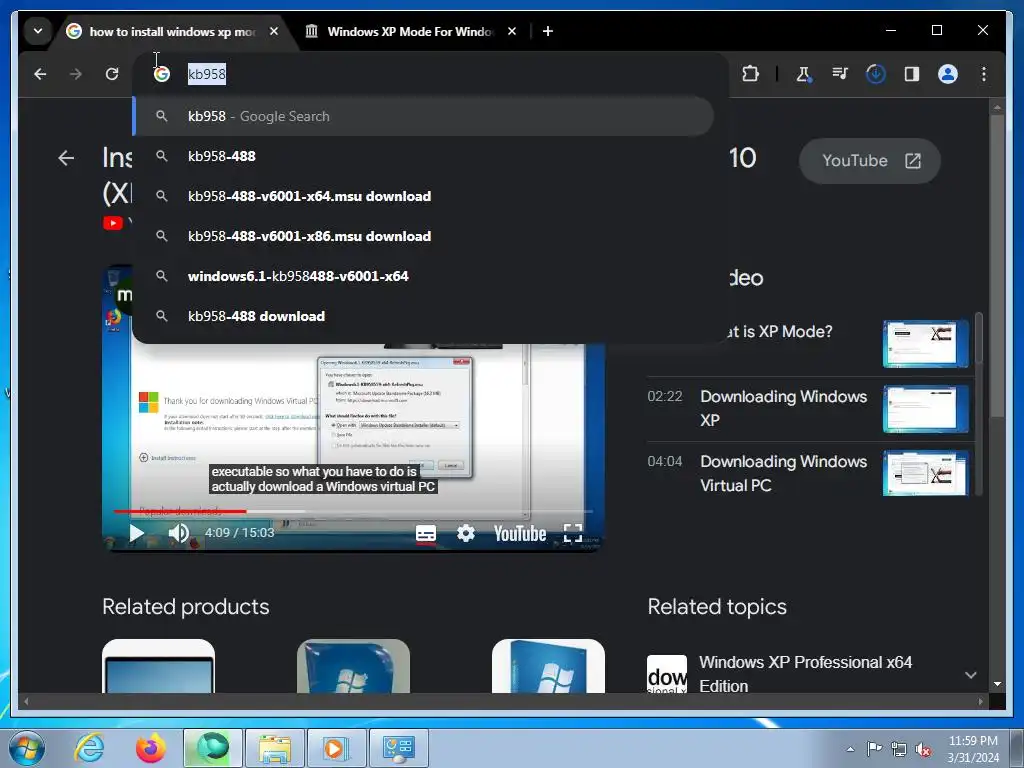1024x768 pixels.
Task: Pick the kb958-488 download suggestion
Action: click(423, 316)
